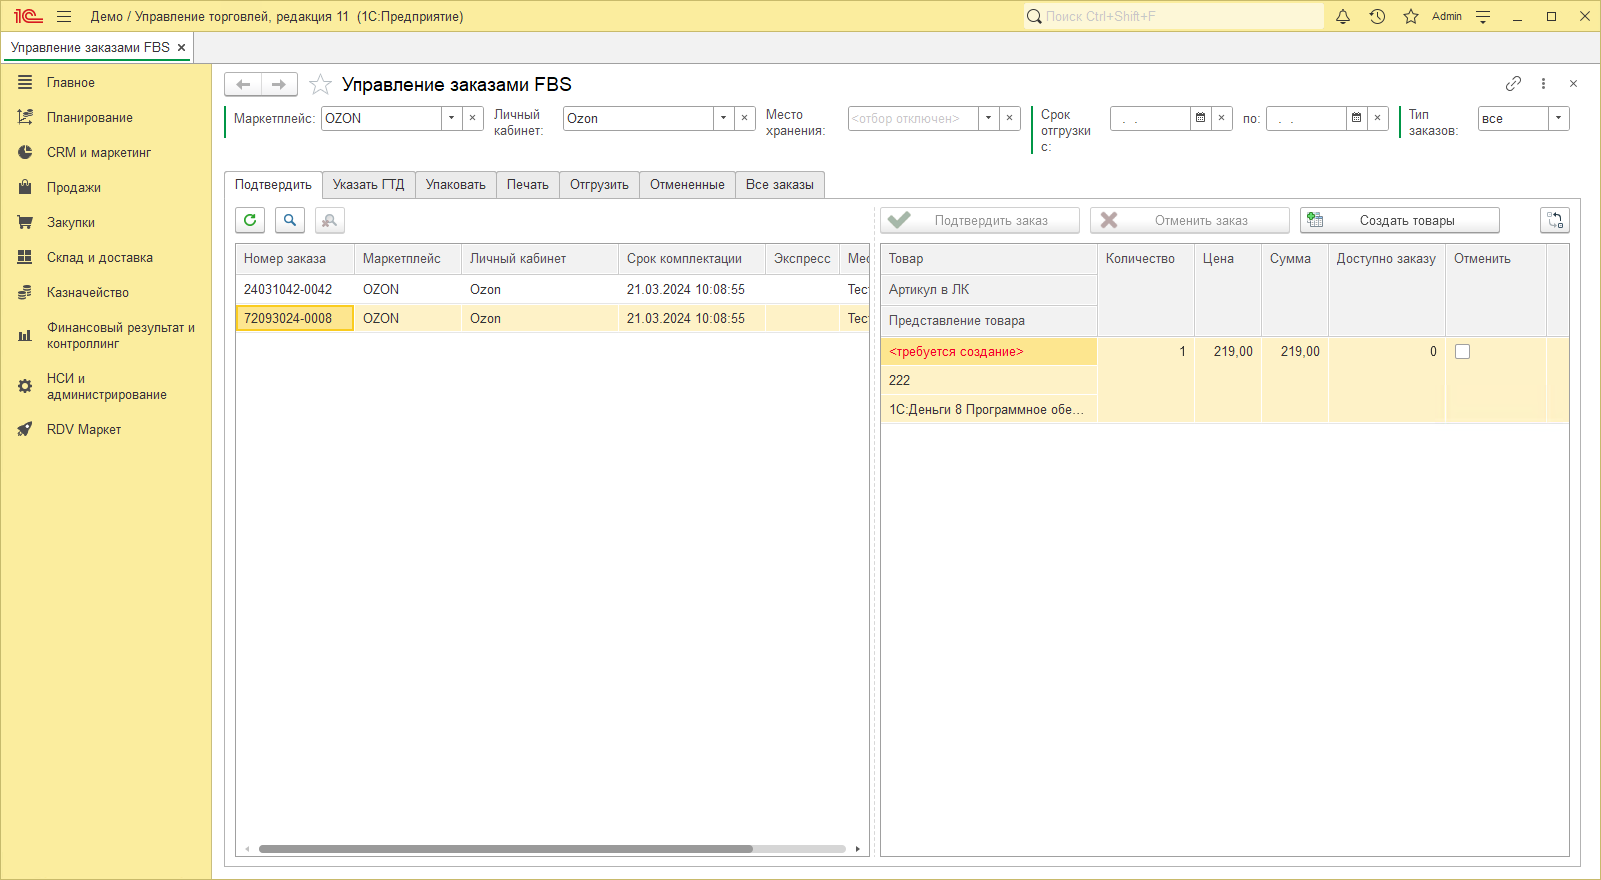Open the Тип заказов dropdown
The width and height of the screenshot is (1601, 880).
(1558, 118)
